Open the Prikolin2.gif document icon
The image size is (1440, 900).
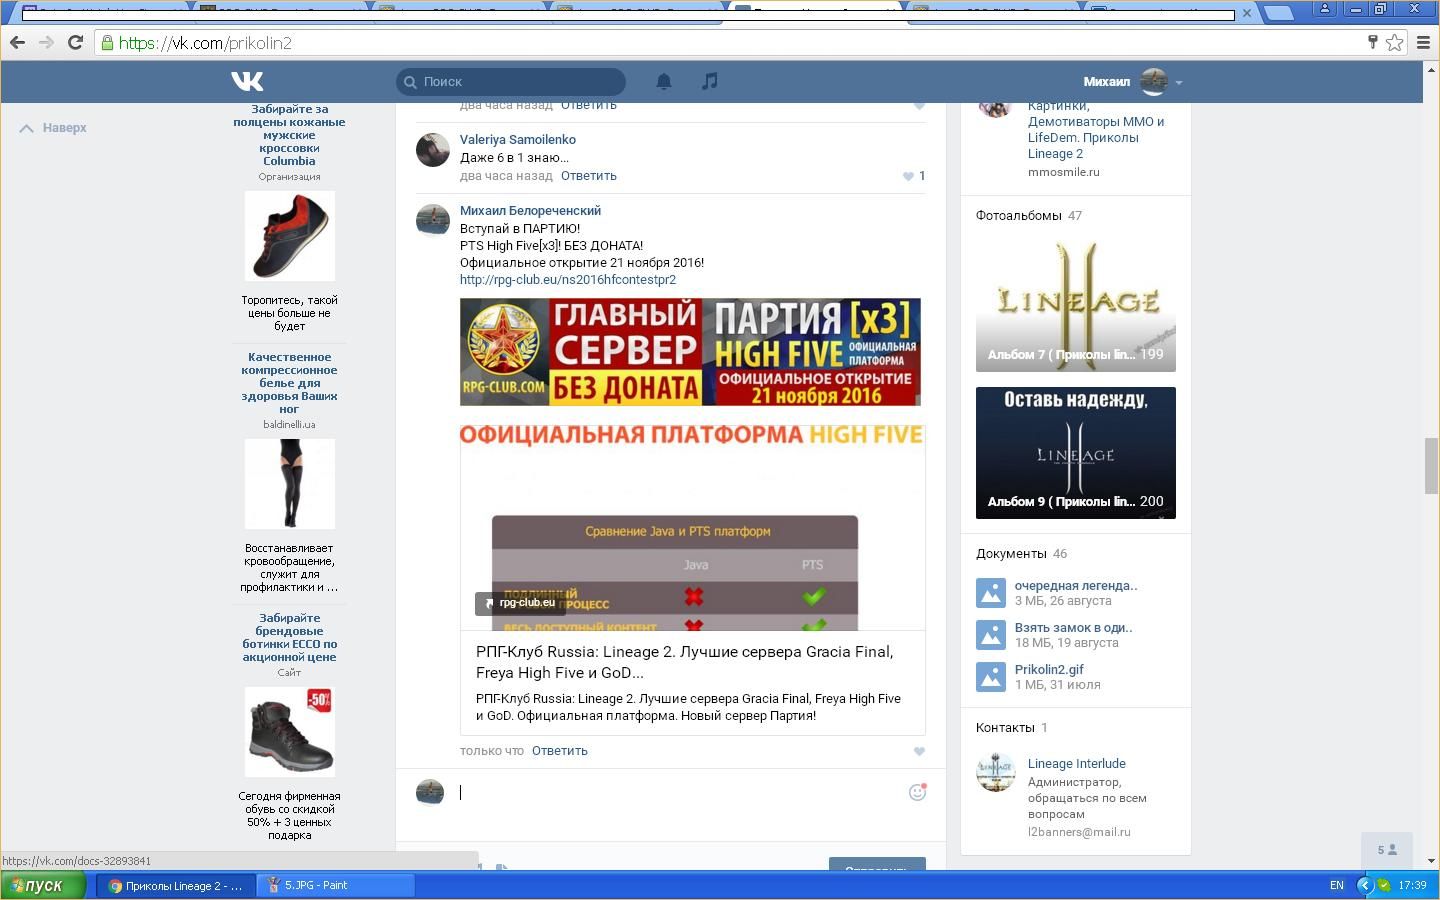pyautogui.click(x=991, y=677)
